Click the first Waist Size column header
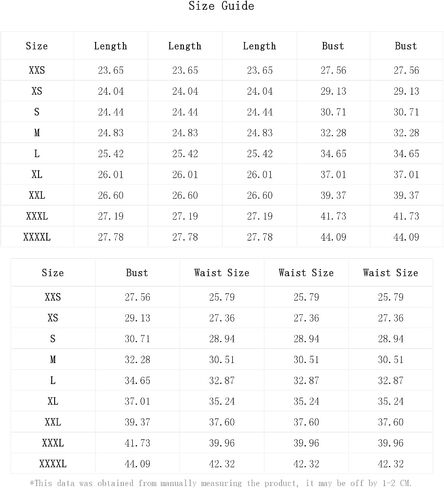 point(222,273)
